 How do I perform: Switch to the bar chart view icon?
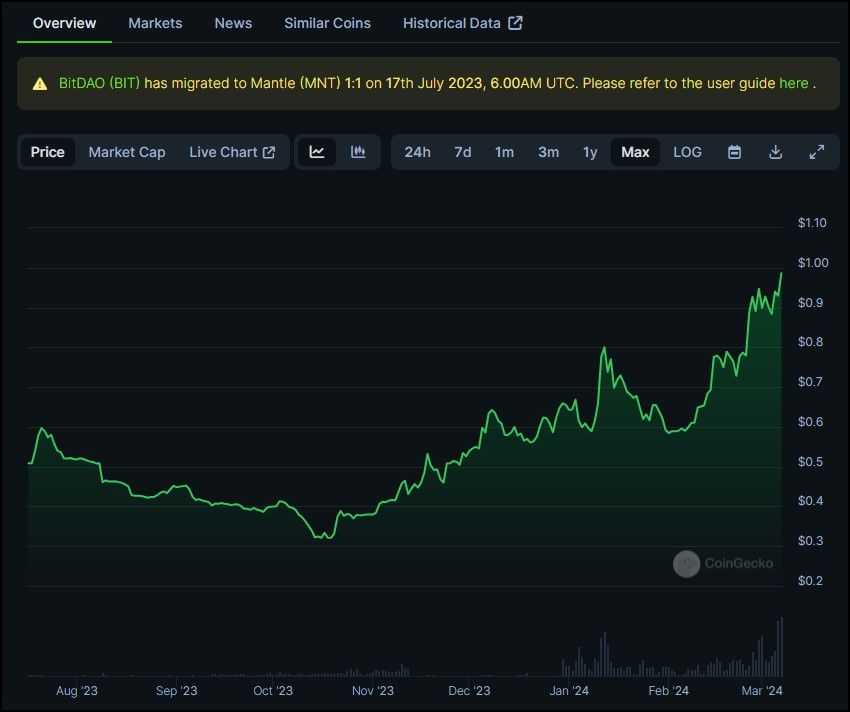pyautogui.click(x=358, y=151)
